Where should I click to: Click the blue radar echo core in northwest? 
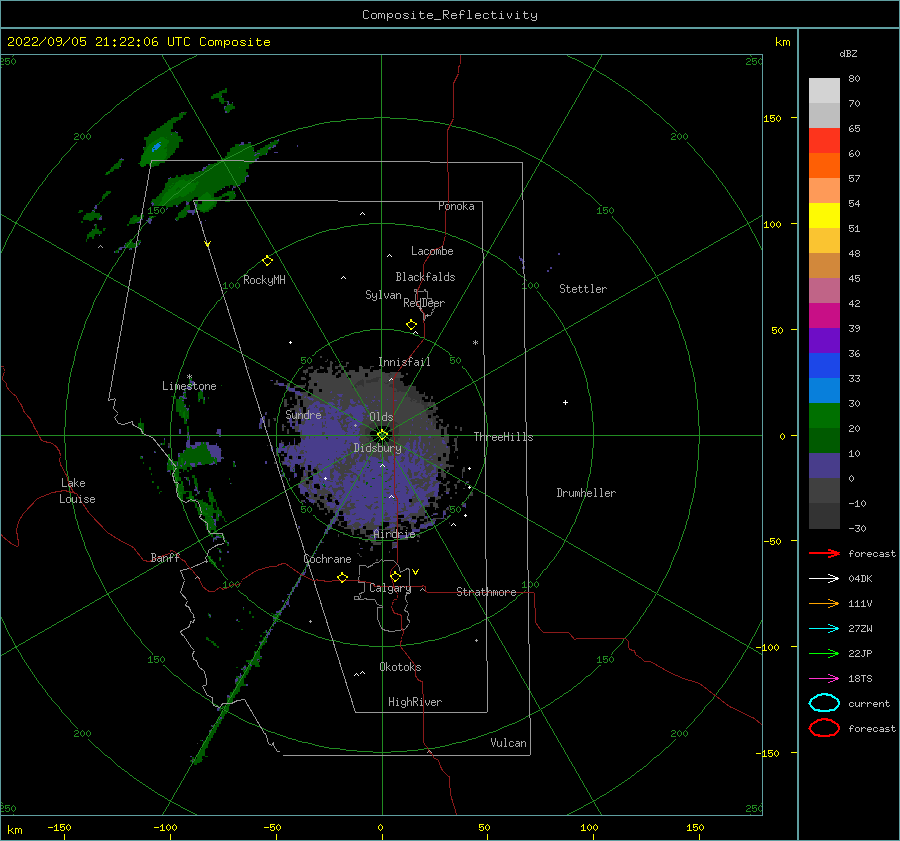[x=156, y=147]
